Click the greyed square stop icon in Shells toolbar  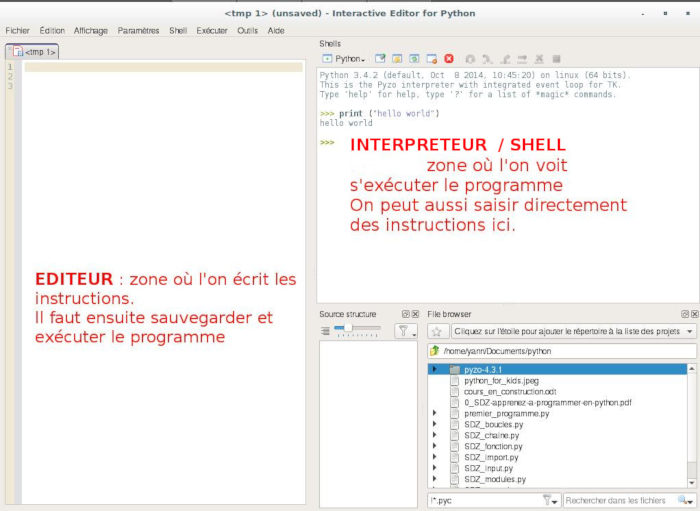pos(556,58)
